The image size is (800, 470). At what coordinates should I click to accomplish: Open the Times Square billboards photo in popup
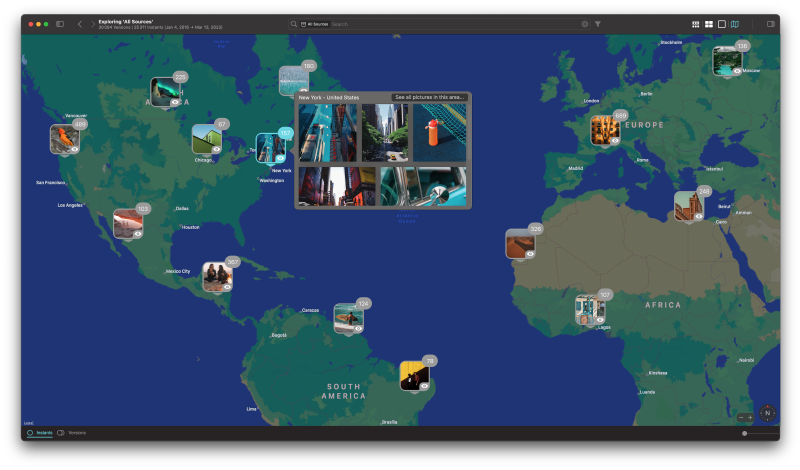point(337,186)
